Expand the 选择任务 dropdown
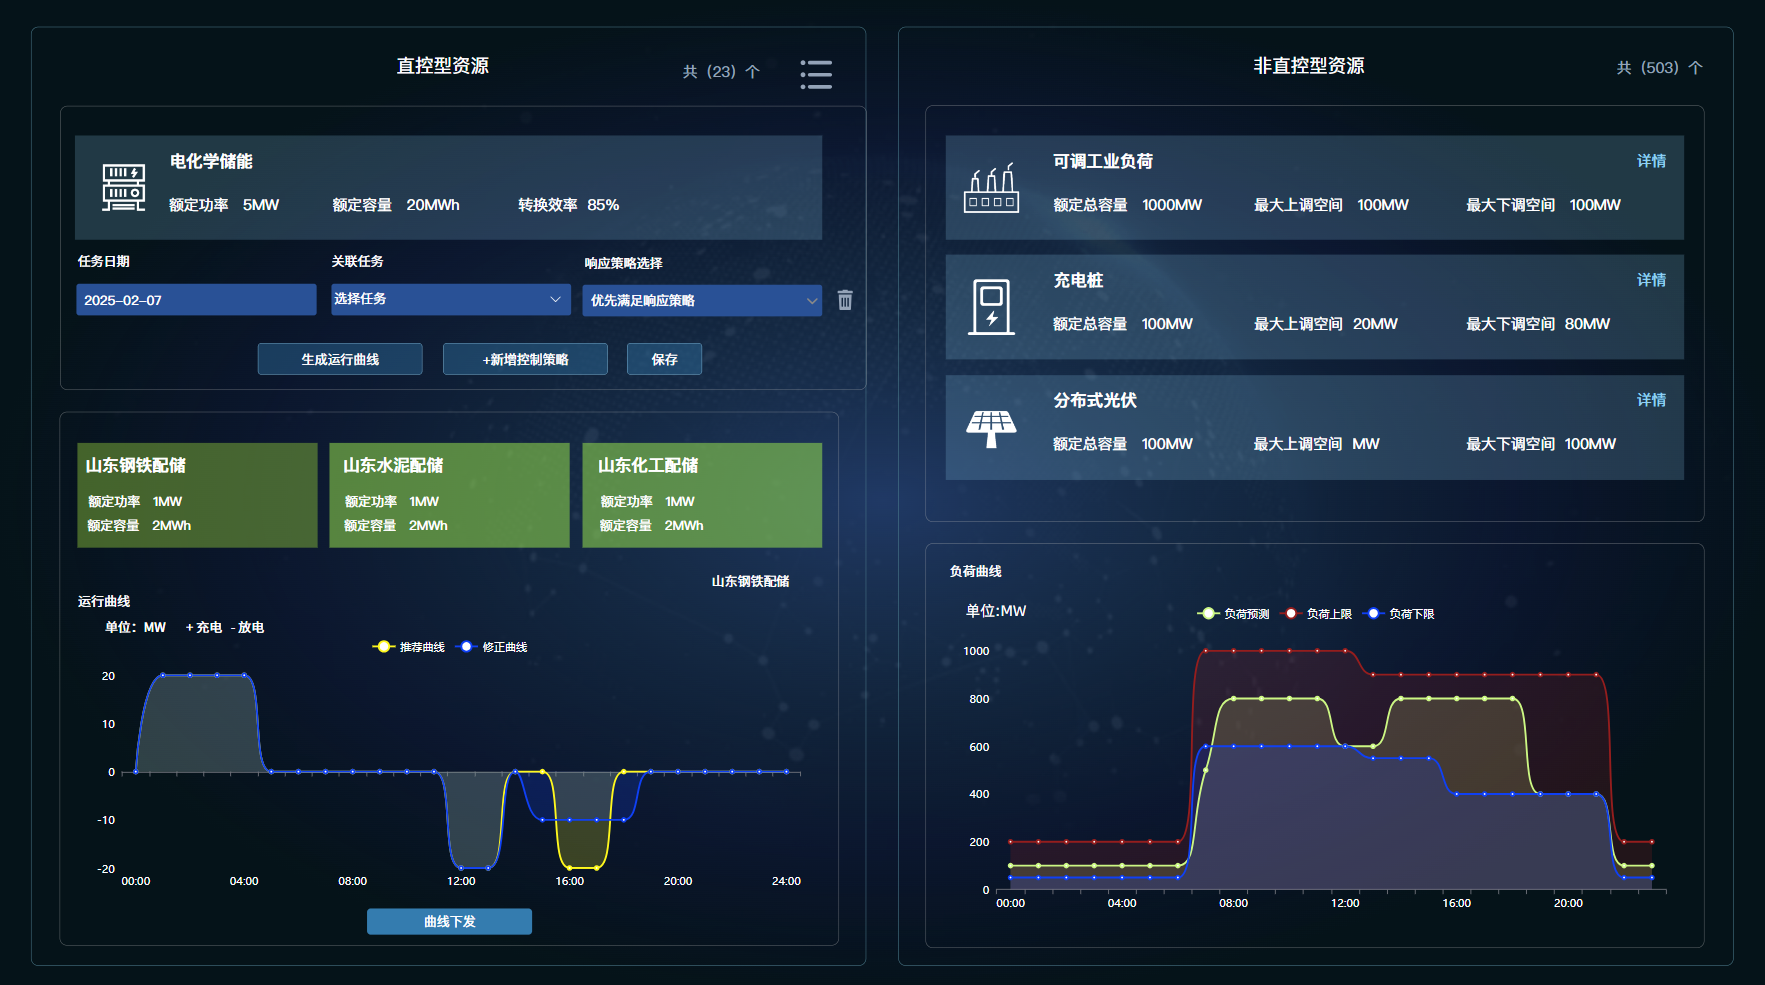This screenshot has height=985, width=1765. click(x=450, y=299)
